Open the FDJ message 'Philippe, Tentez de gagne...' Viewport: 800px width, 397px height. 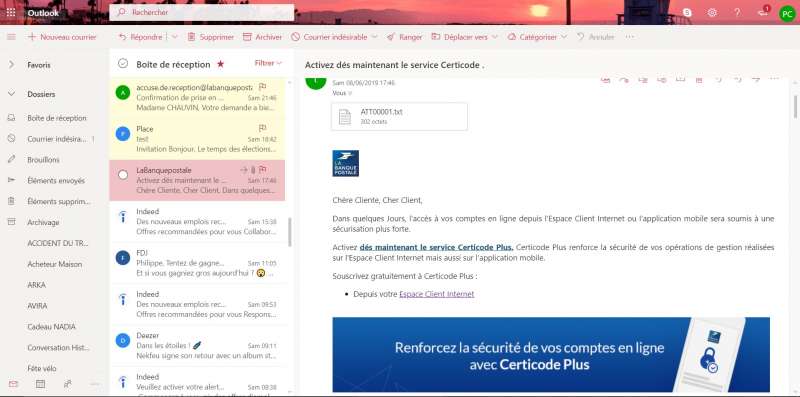click(x=197, y=263)
